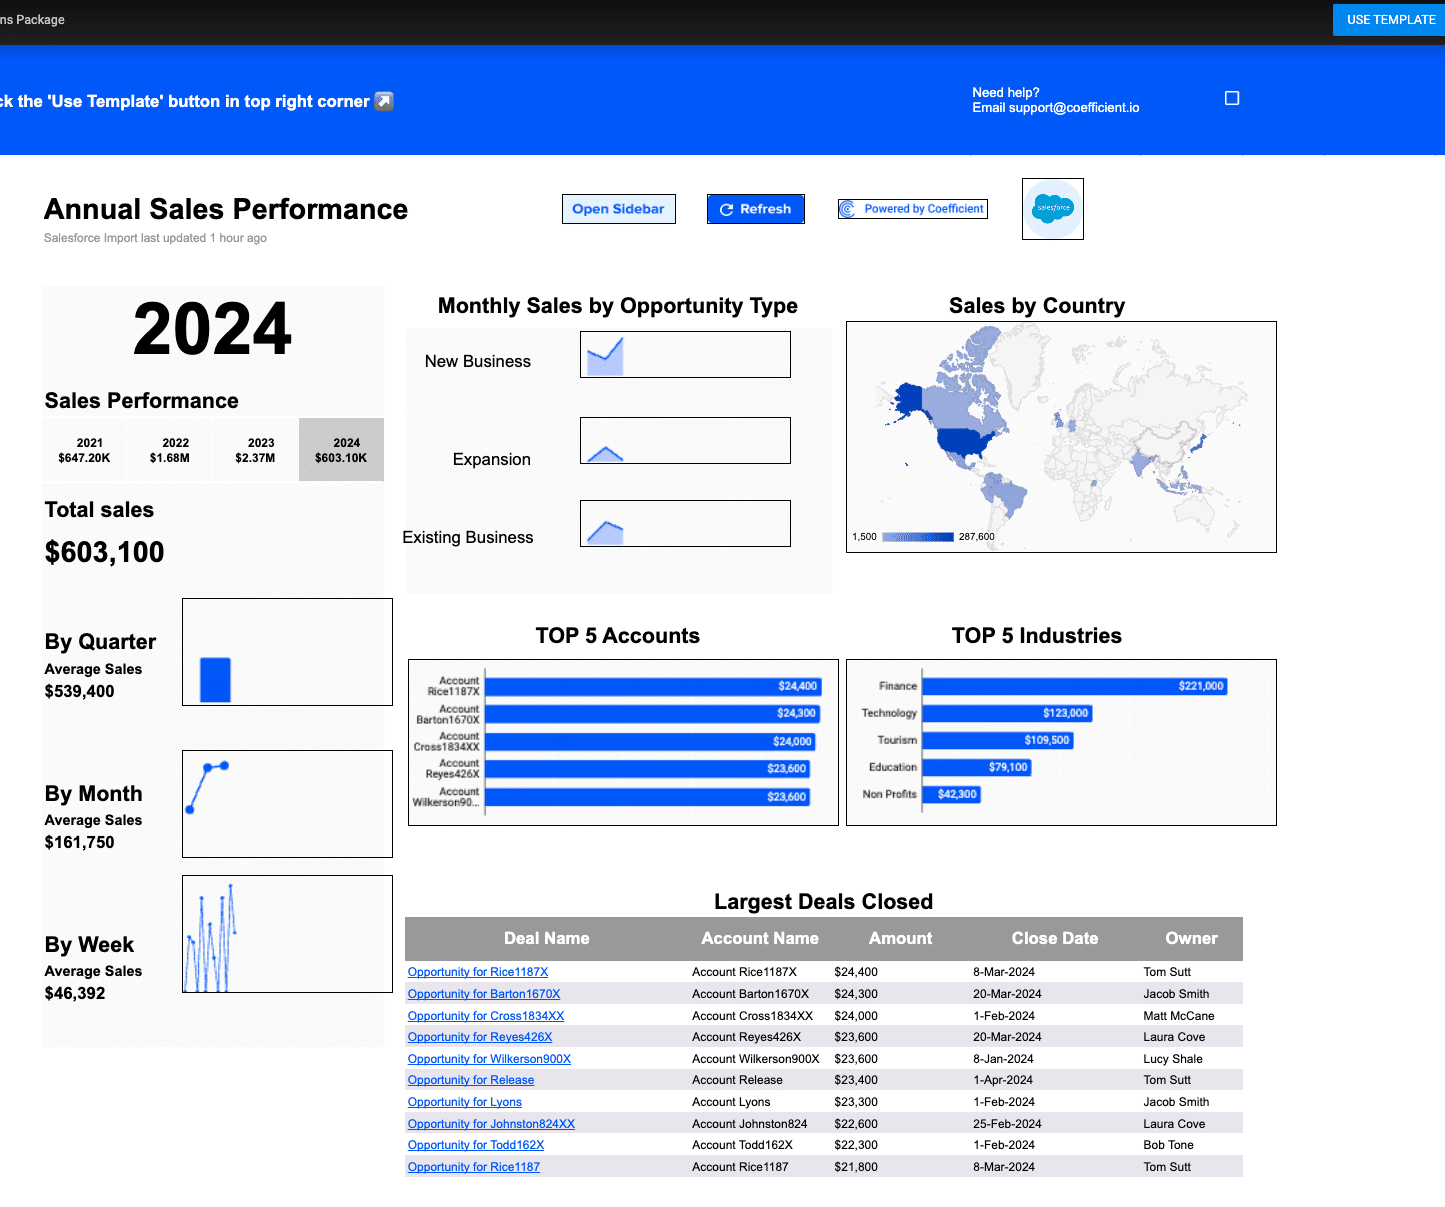Select the Expansion sparkline chart

pos(685,441)
